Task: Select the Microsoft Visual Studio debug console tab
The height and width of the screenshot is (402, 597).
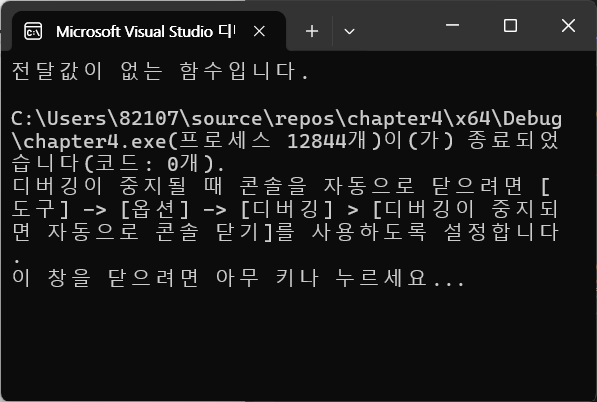Action: pyautogui.click(x=148, y=31)
